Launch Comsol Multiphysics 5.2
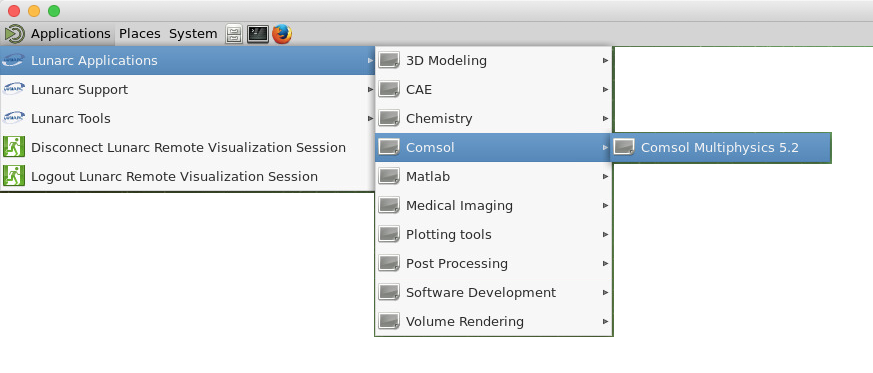The width and height of the screenshot is (873, 373). 721,148
